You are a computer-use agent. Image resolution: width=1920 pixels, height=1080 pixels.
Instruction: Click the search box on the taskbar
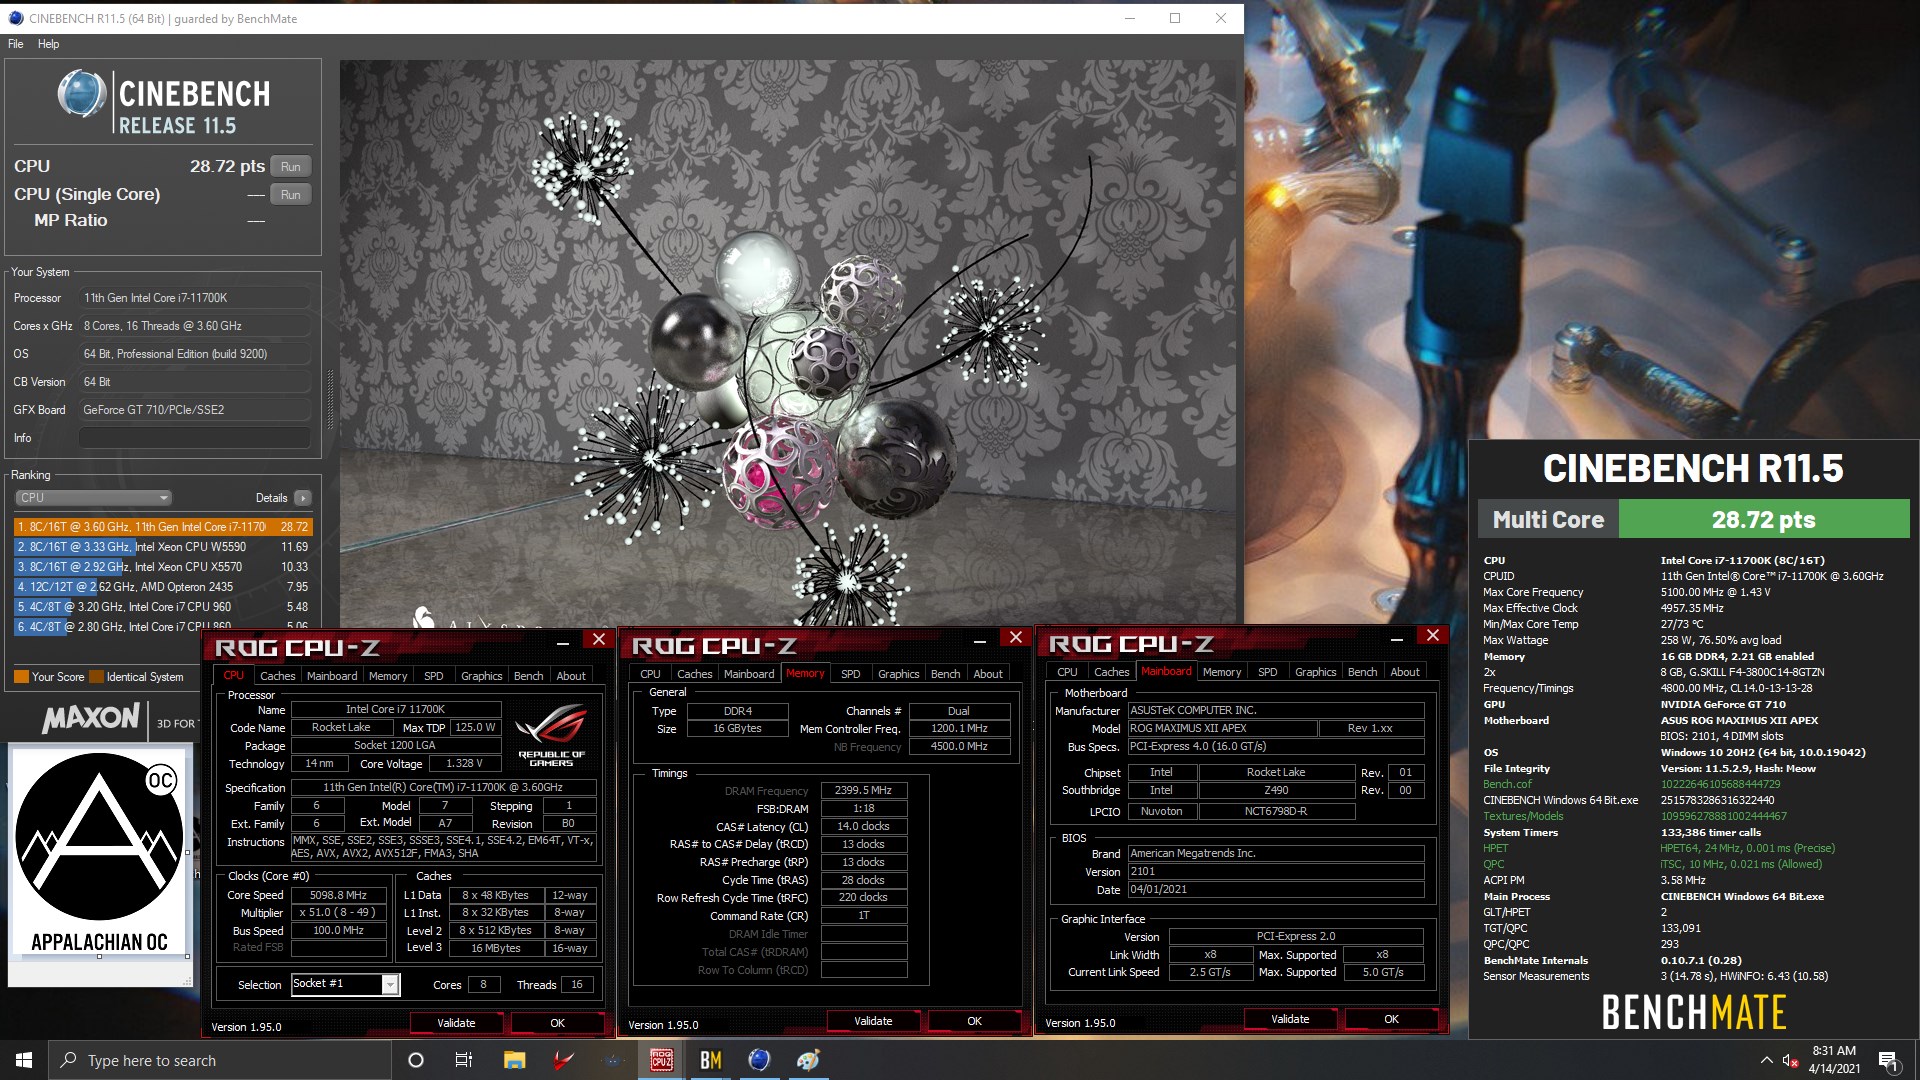[220, 1060]
